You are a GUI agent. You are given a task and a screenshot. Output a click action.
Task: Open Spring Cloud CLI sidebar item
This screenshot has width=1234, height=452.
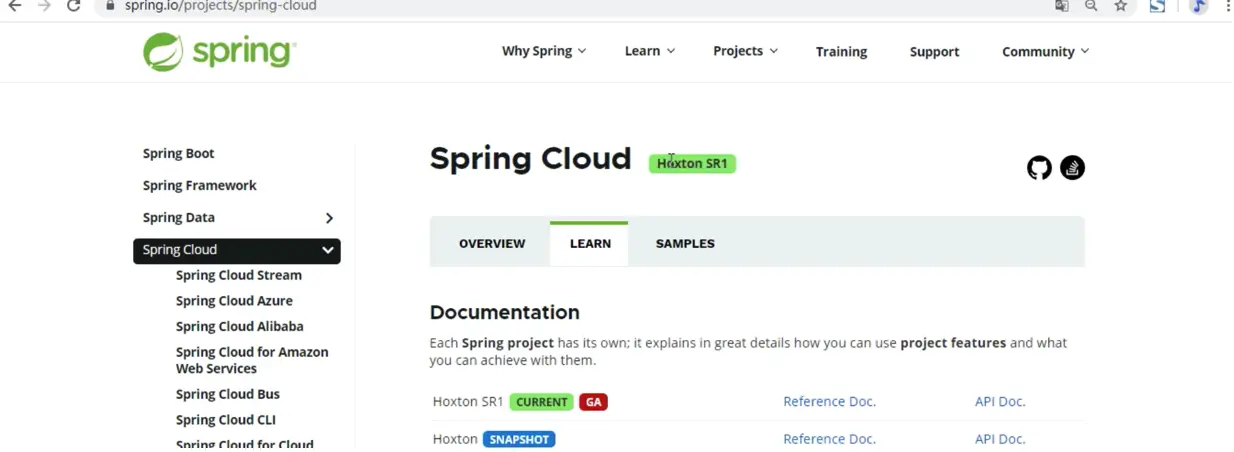225,420
